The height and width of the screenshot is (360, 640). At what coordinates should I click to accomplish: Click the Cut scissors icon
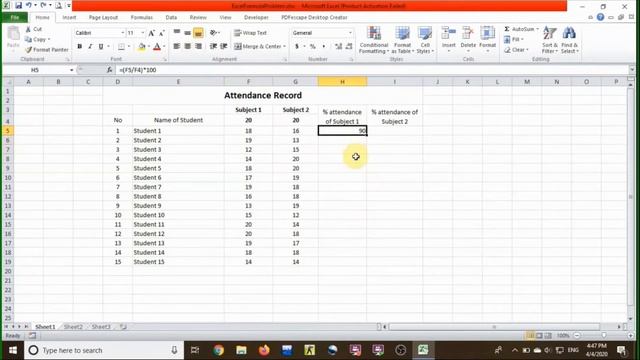pos(28,29)
